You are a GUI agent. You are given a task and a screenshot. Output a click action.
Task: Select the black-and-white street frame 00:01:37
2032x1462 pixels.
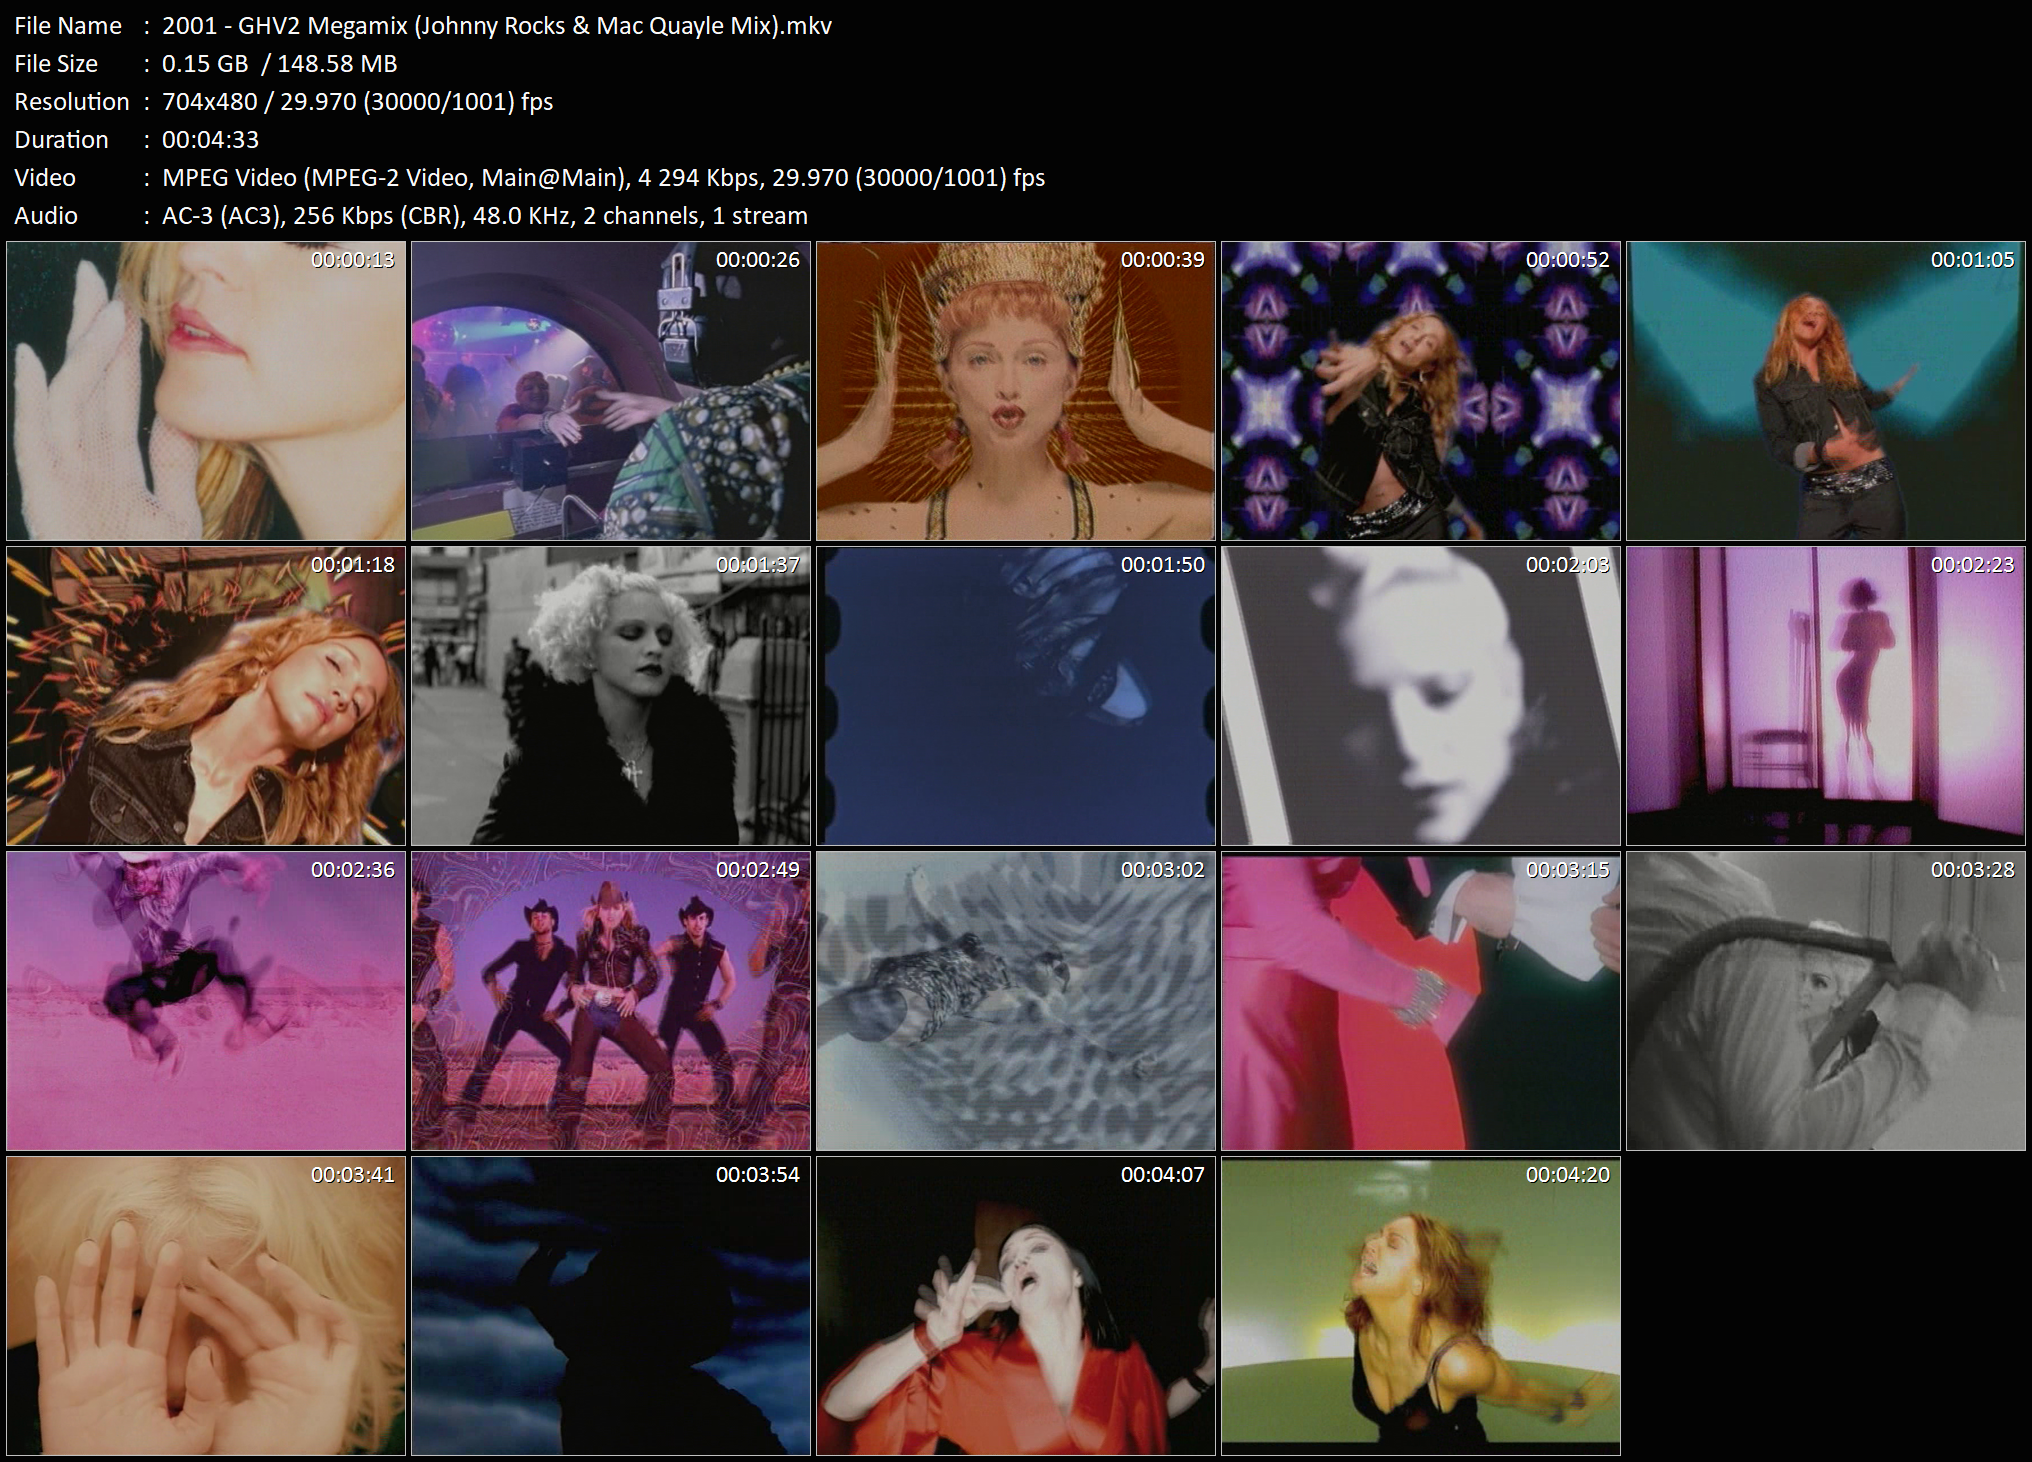tap(611, 696)
